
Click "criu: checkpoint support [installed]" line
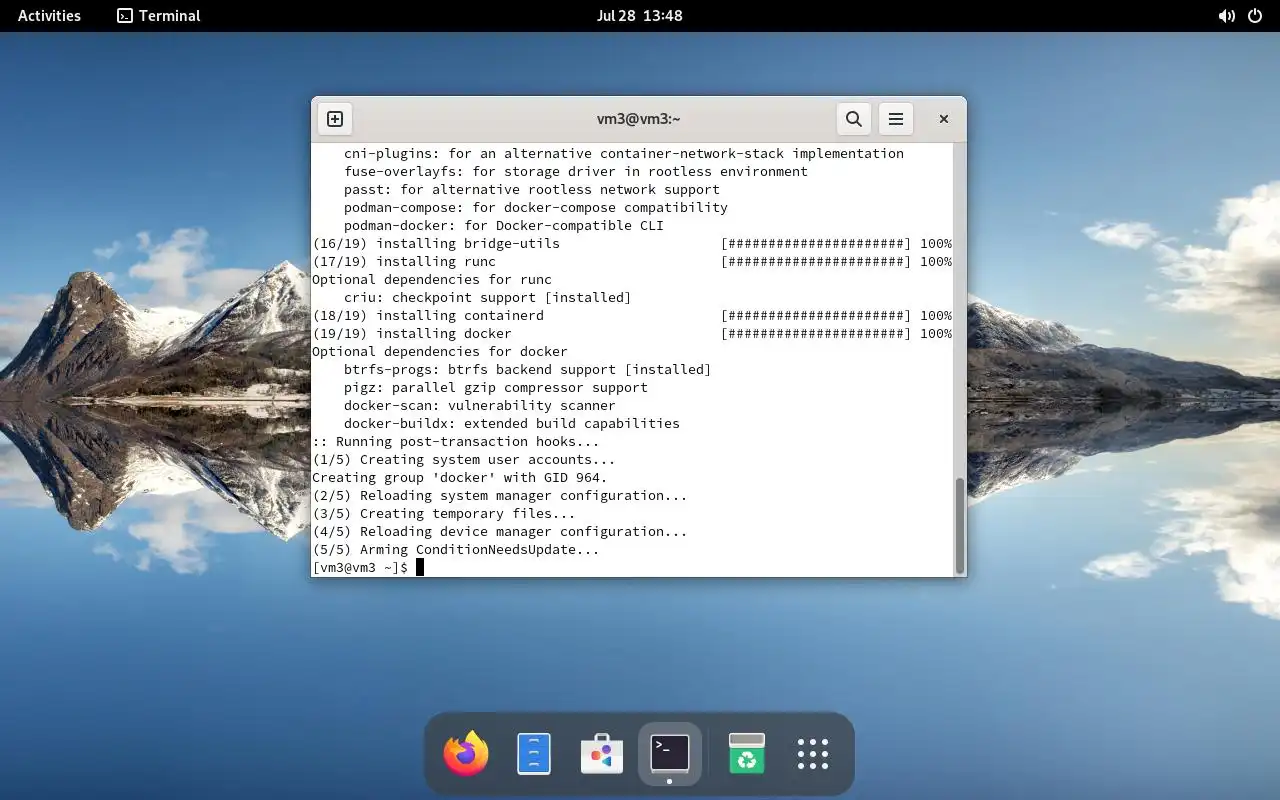(x=488, y=298)
